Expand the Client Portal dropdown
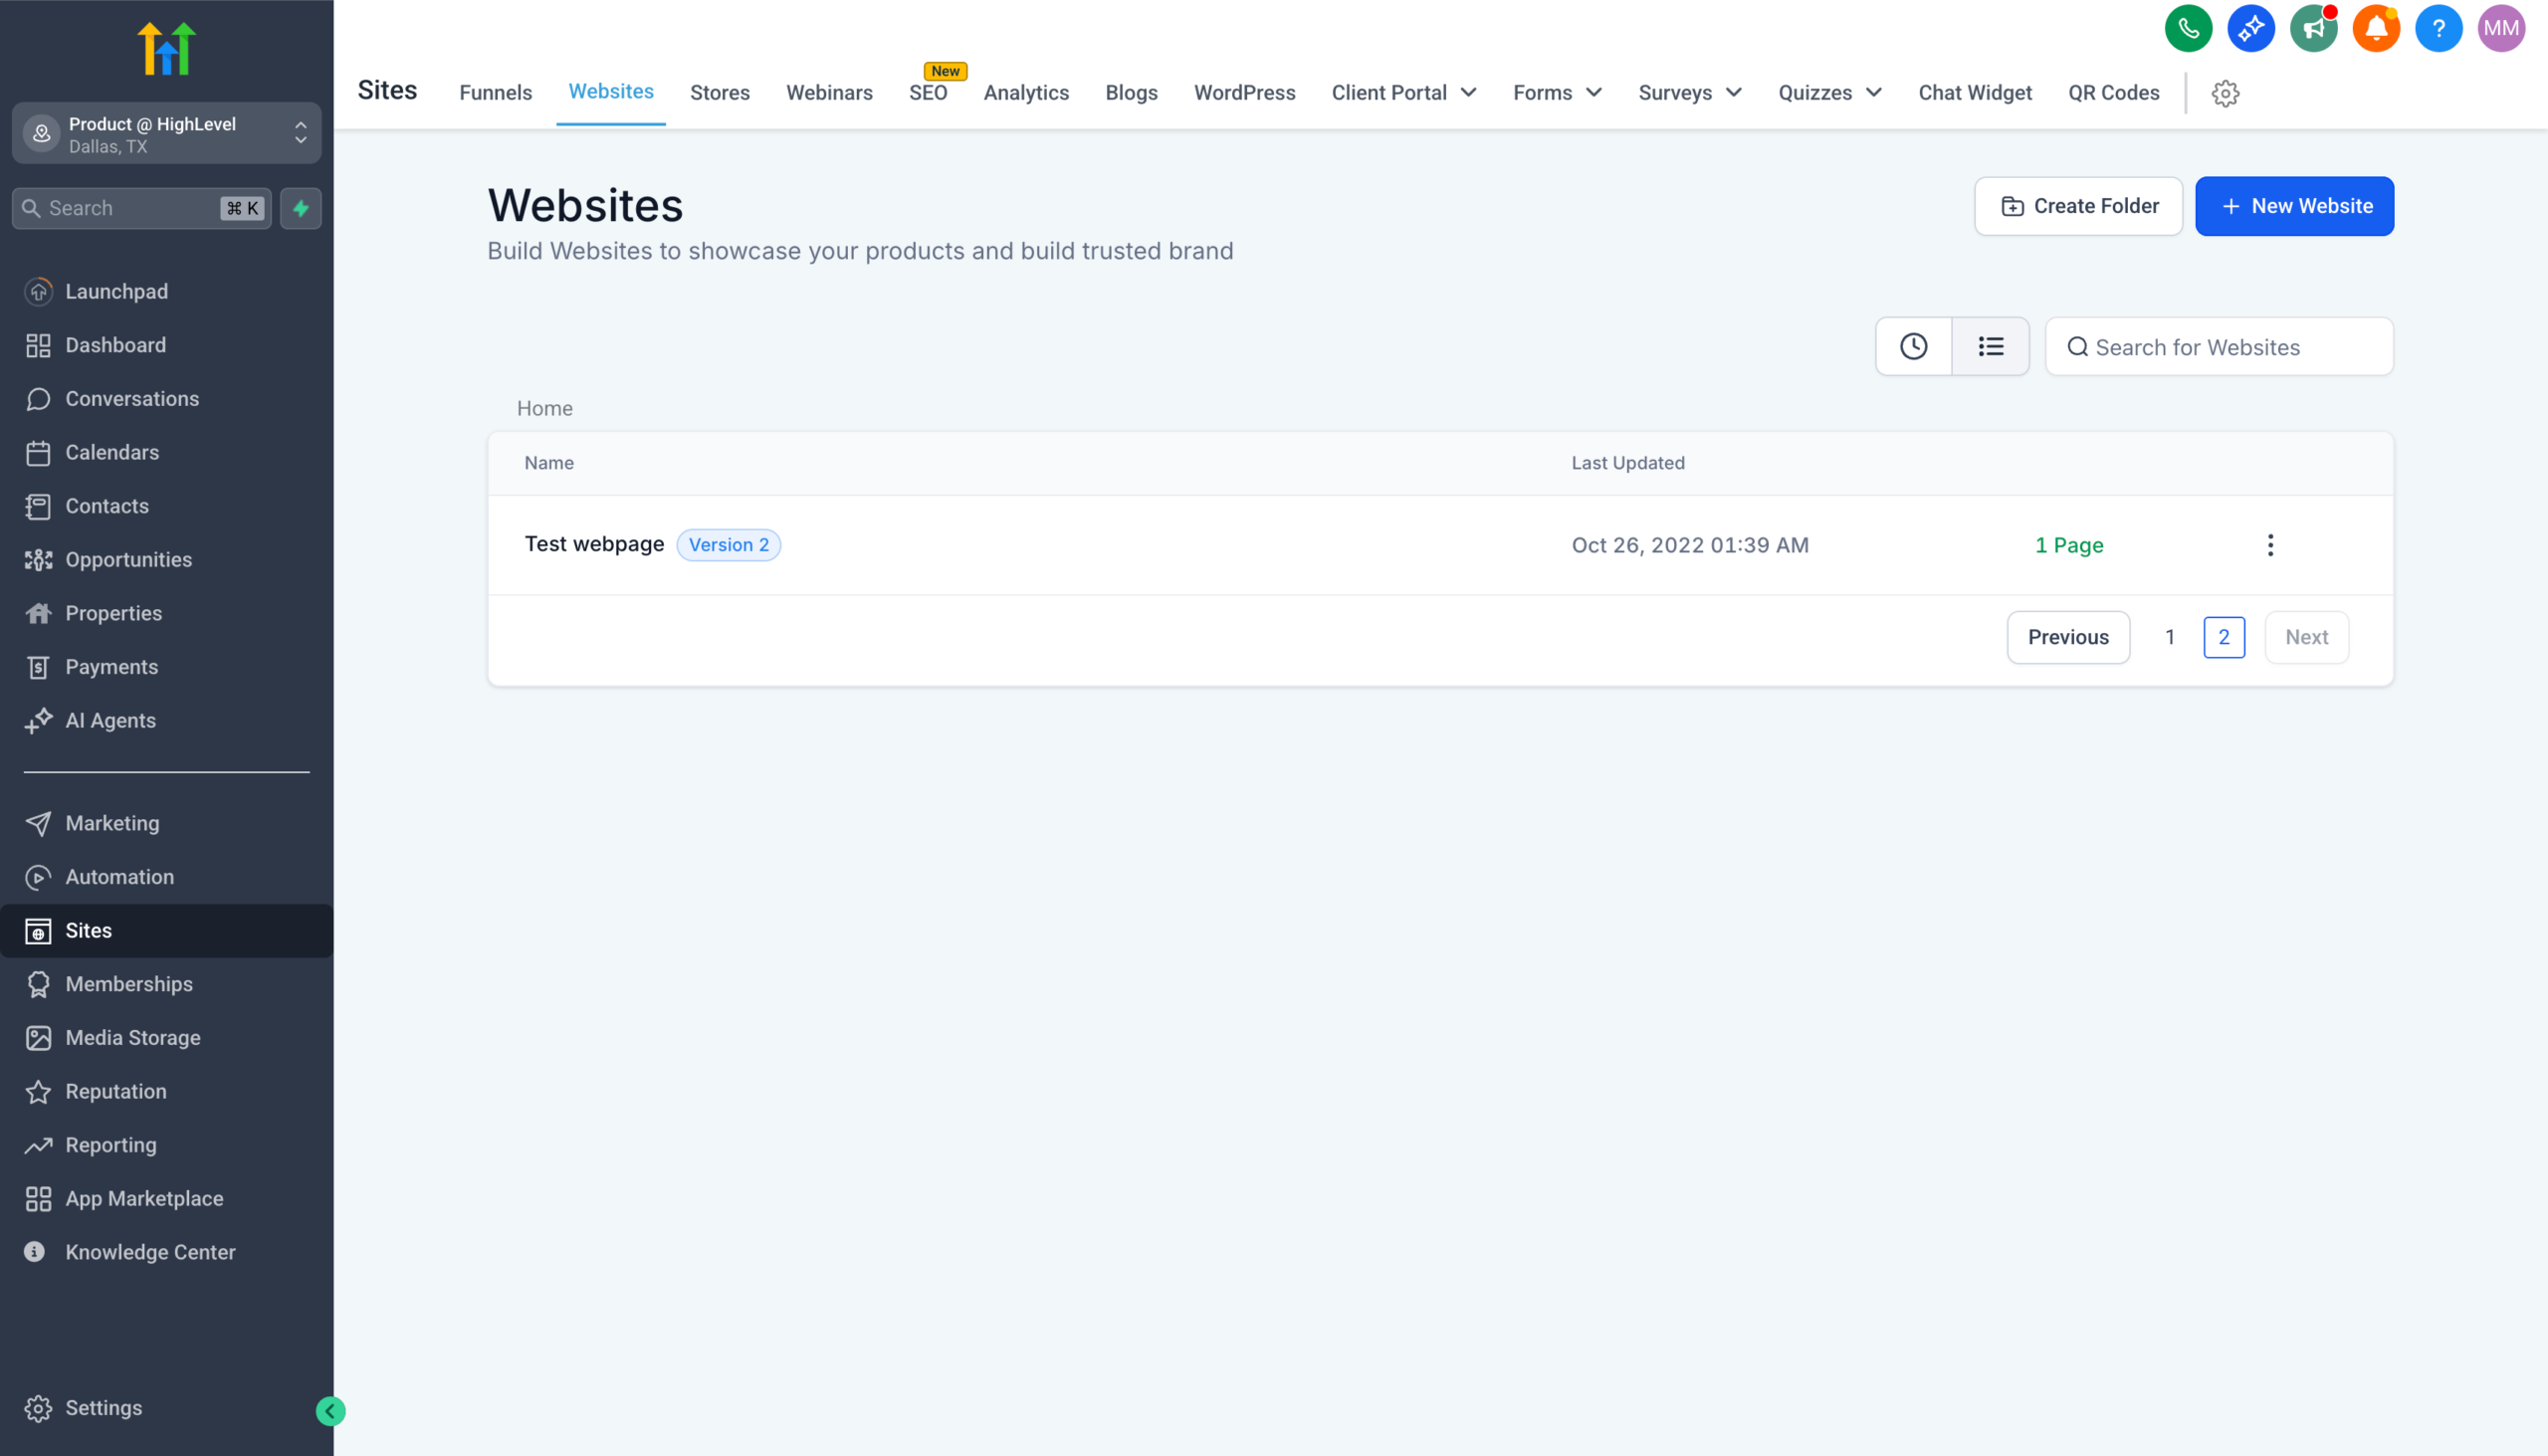 [1403, 92]
